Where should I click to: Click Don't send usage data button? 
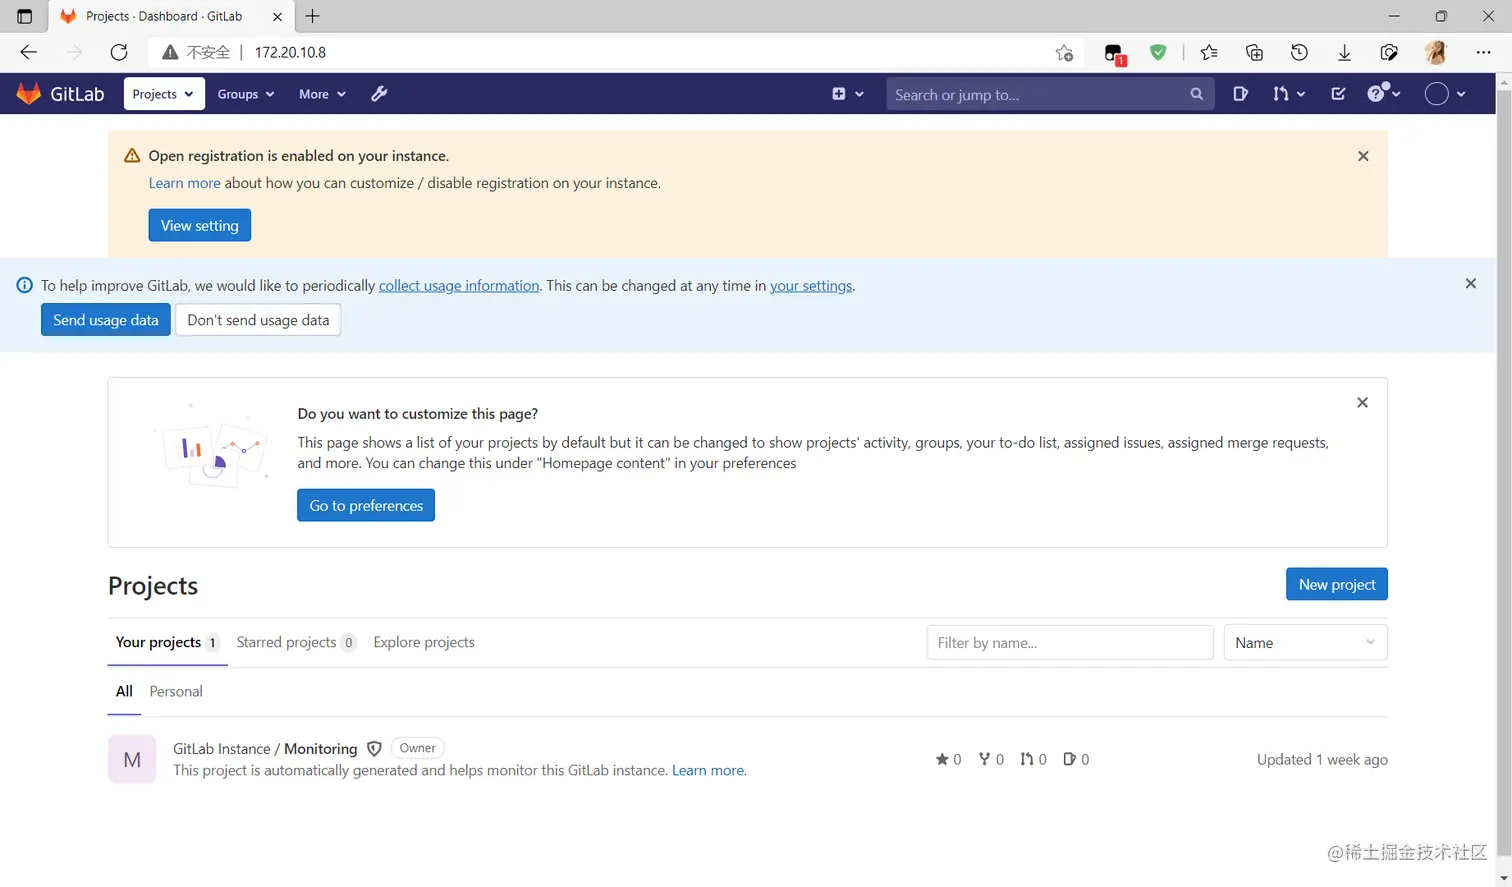[258, 320]
